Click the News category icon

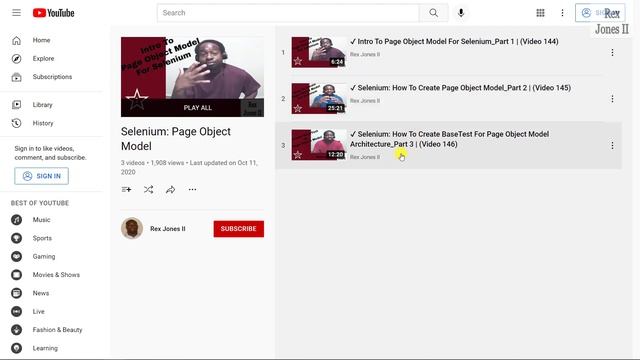(16, 293)
